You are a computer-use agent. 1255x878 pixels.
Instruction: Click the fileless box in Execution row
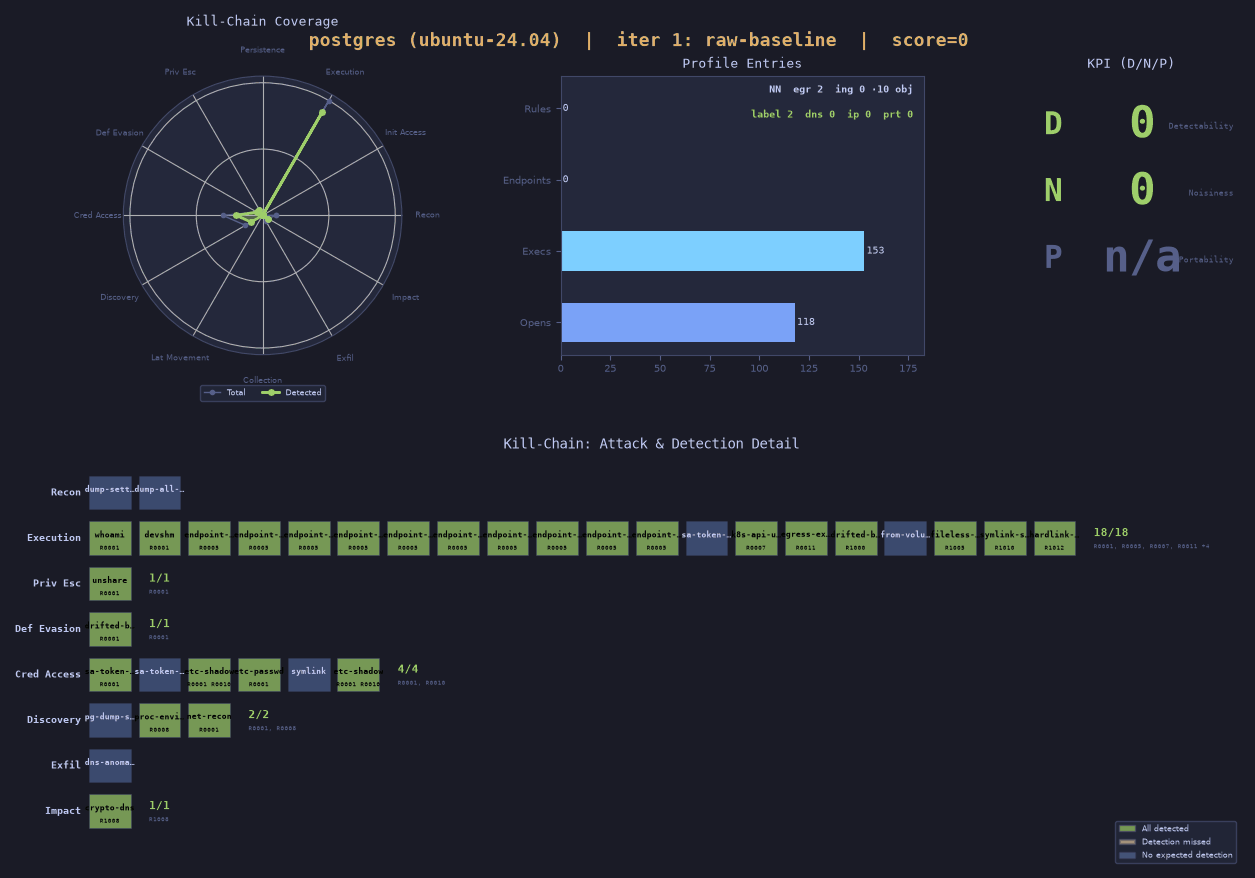pyautogui.click(x=955, y=538)
